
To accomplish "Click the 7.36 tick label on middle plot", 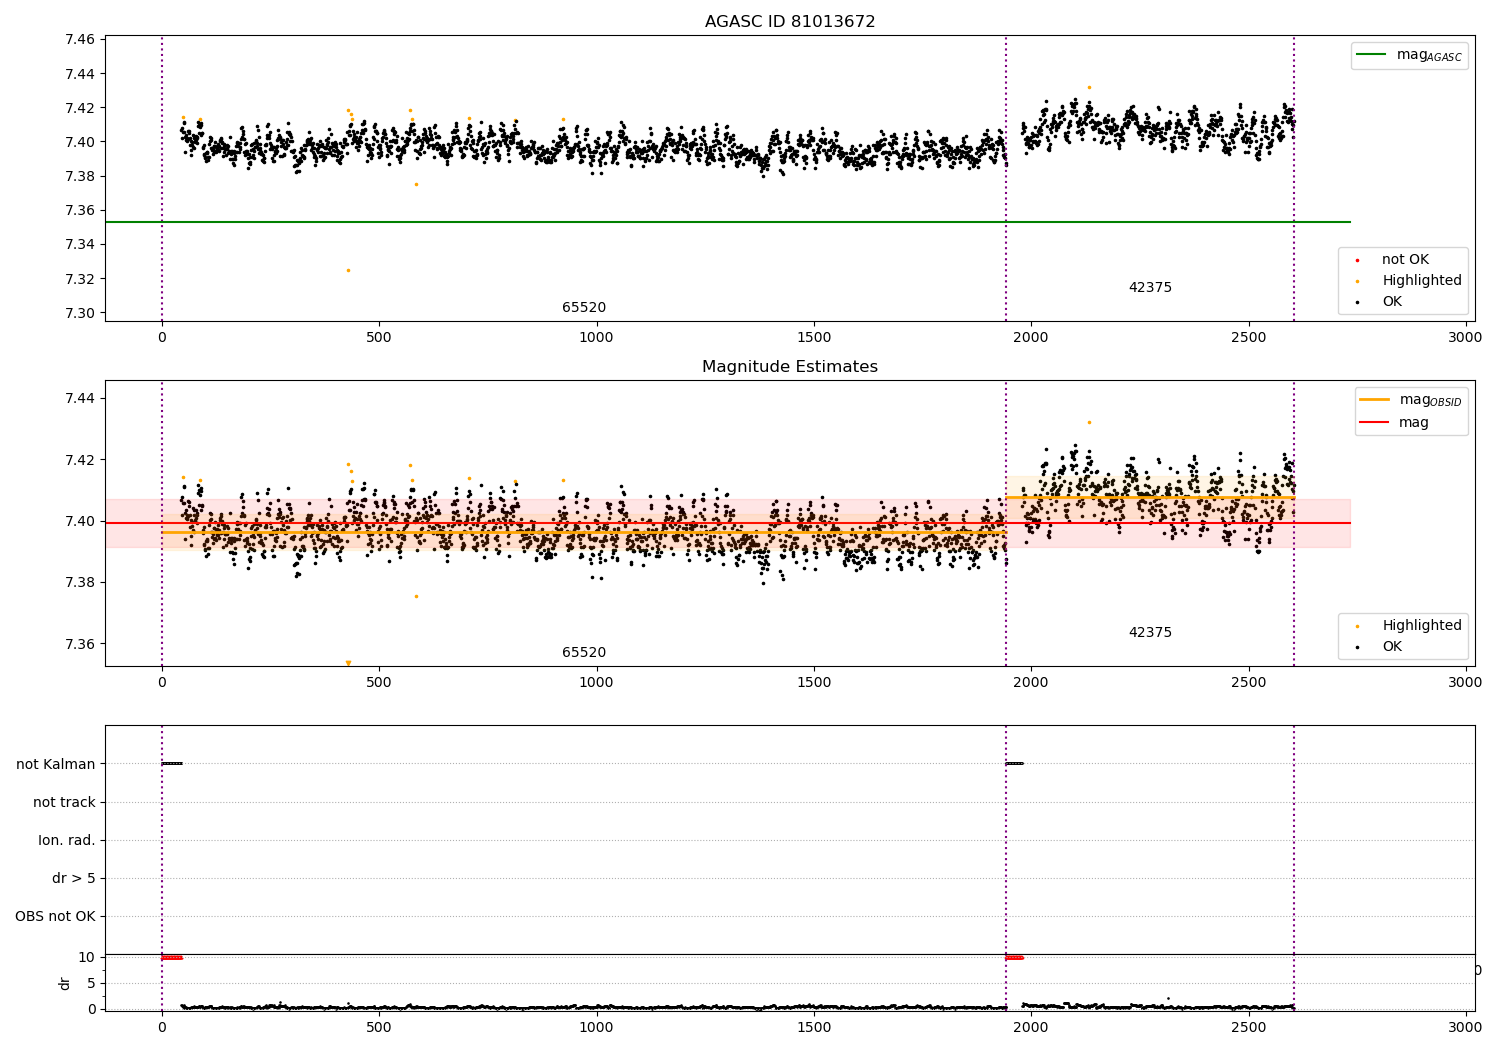I will (80, 644).
